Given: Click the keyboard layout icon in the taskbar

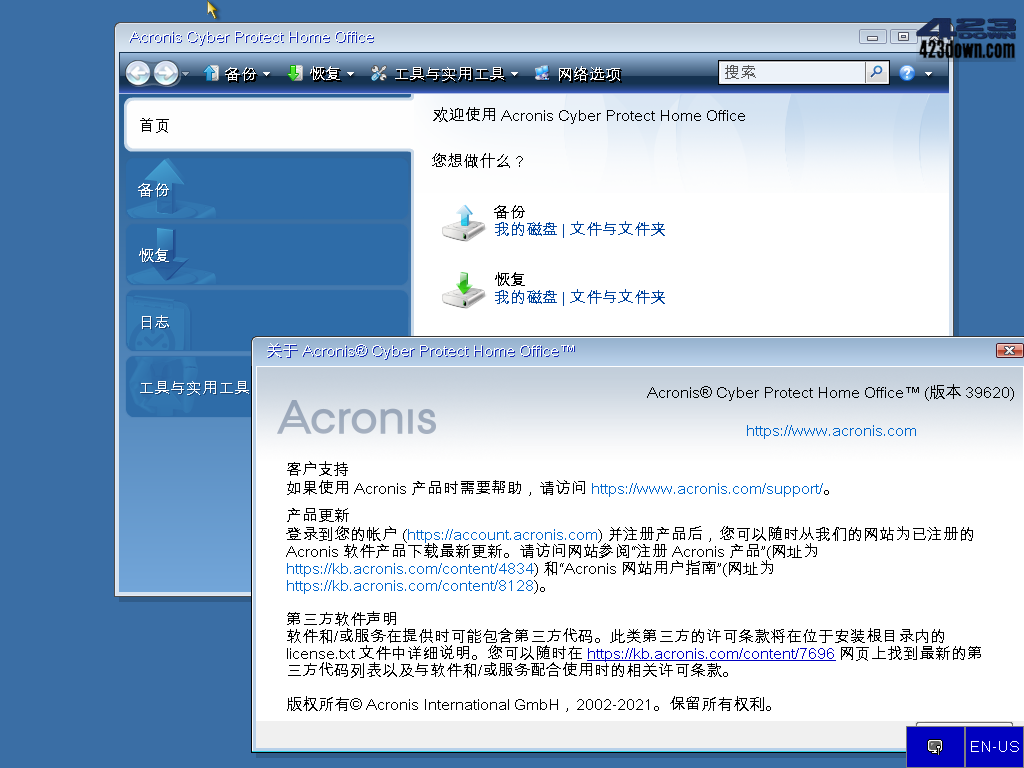Looking at the screenshot, I should click(935, 747).
